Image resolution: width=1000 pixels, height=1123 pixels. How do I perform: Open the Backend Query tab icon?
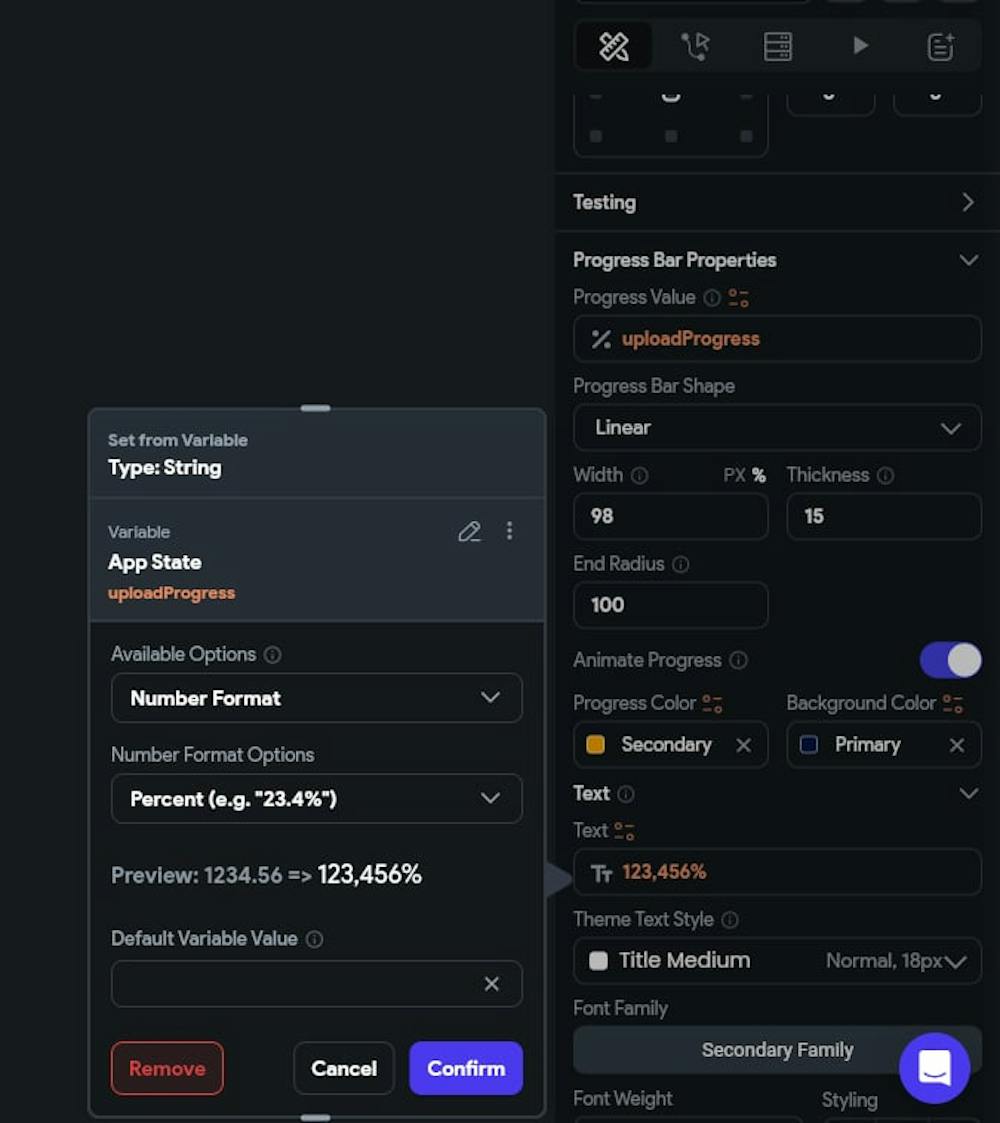pyautogui.click(x=777, y=47)
